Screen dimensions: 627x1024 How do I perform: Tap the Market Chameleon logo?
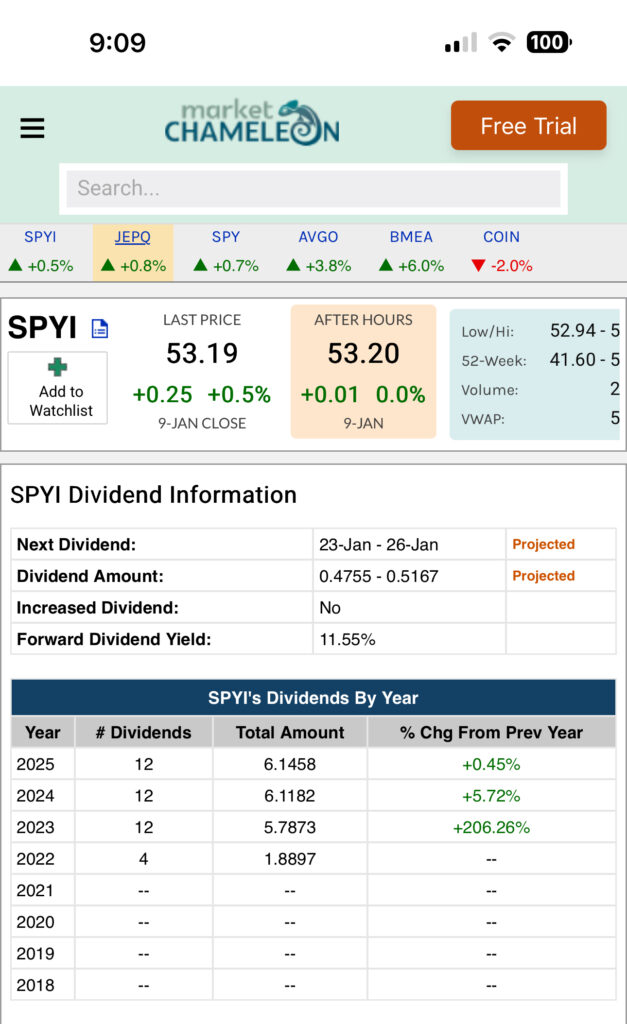point(252,124)
